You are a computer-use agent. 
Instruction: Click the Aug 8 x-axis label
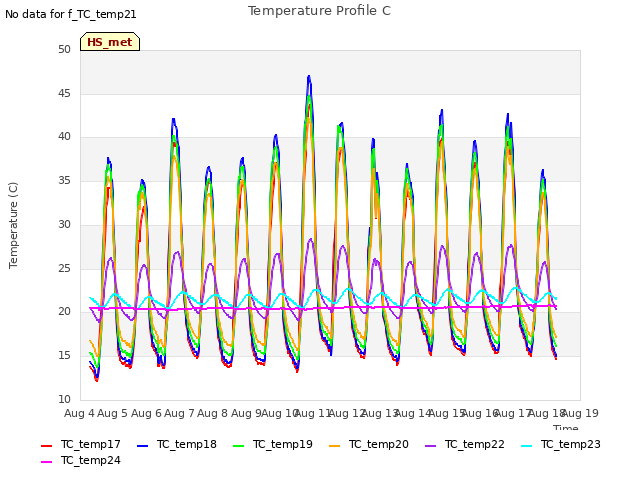tap(213, 413)
